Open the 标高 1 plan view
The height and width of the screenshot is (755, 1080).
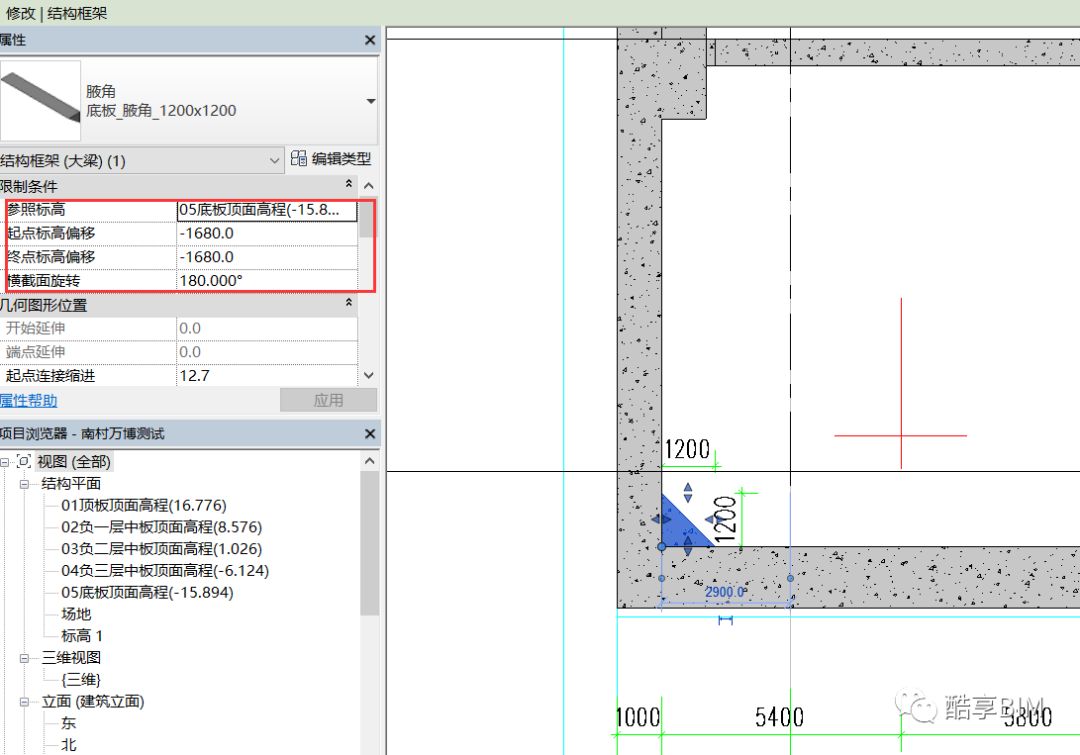coord(81,636)
